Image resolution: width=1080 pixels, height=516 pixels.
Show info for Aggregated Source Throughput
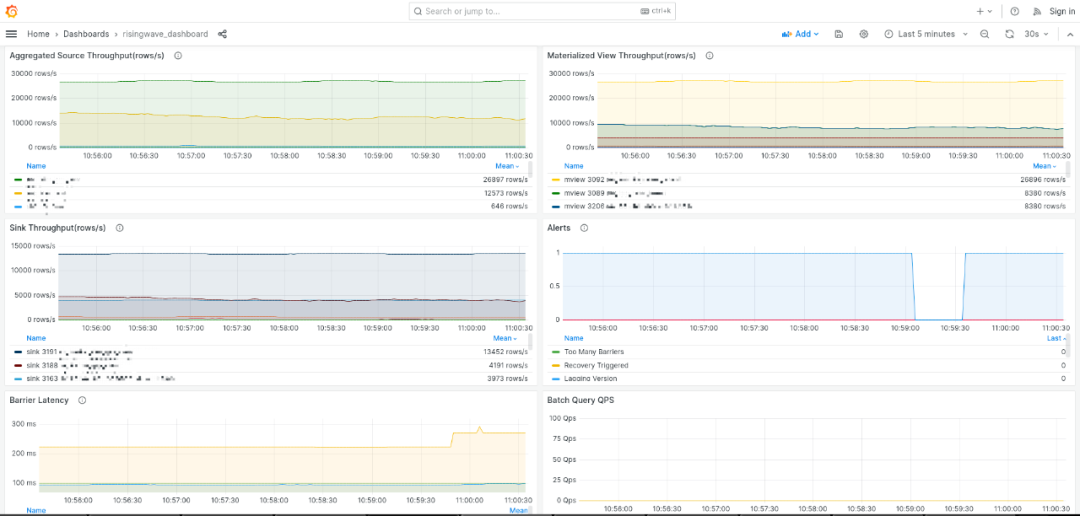(178, 56)
